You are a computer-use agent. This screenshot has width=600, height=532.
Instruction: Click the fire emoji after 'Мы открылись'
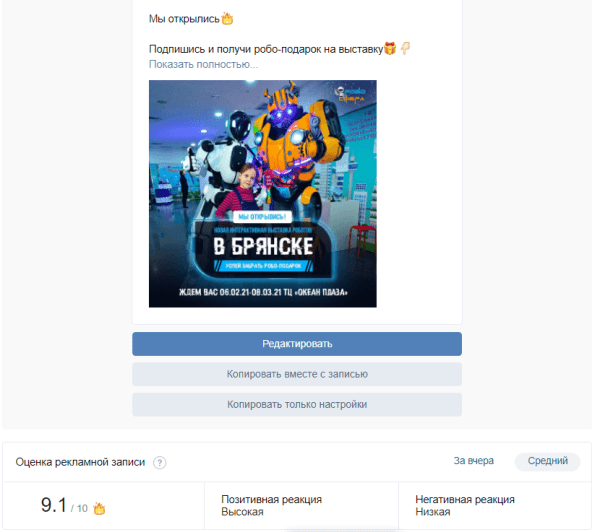pos(227,18)
